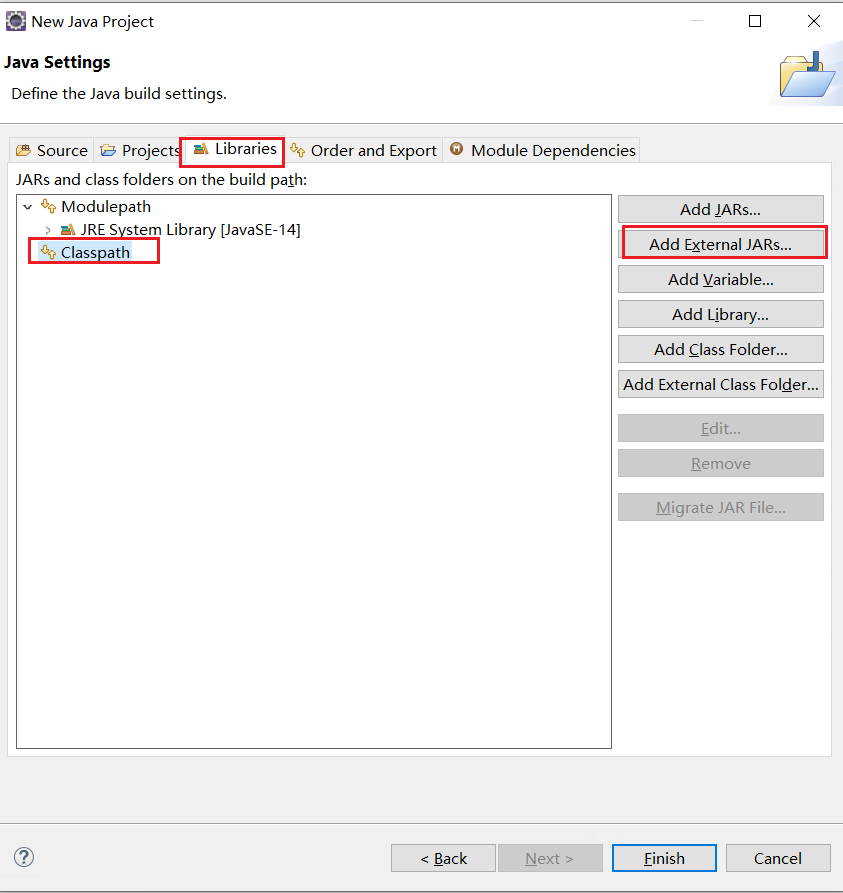Open the Add Library dialog
This screenshot has width=843, height=893.
point(720,314)
